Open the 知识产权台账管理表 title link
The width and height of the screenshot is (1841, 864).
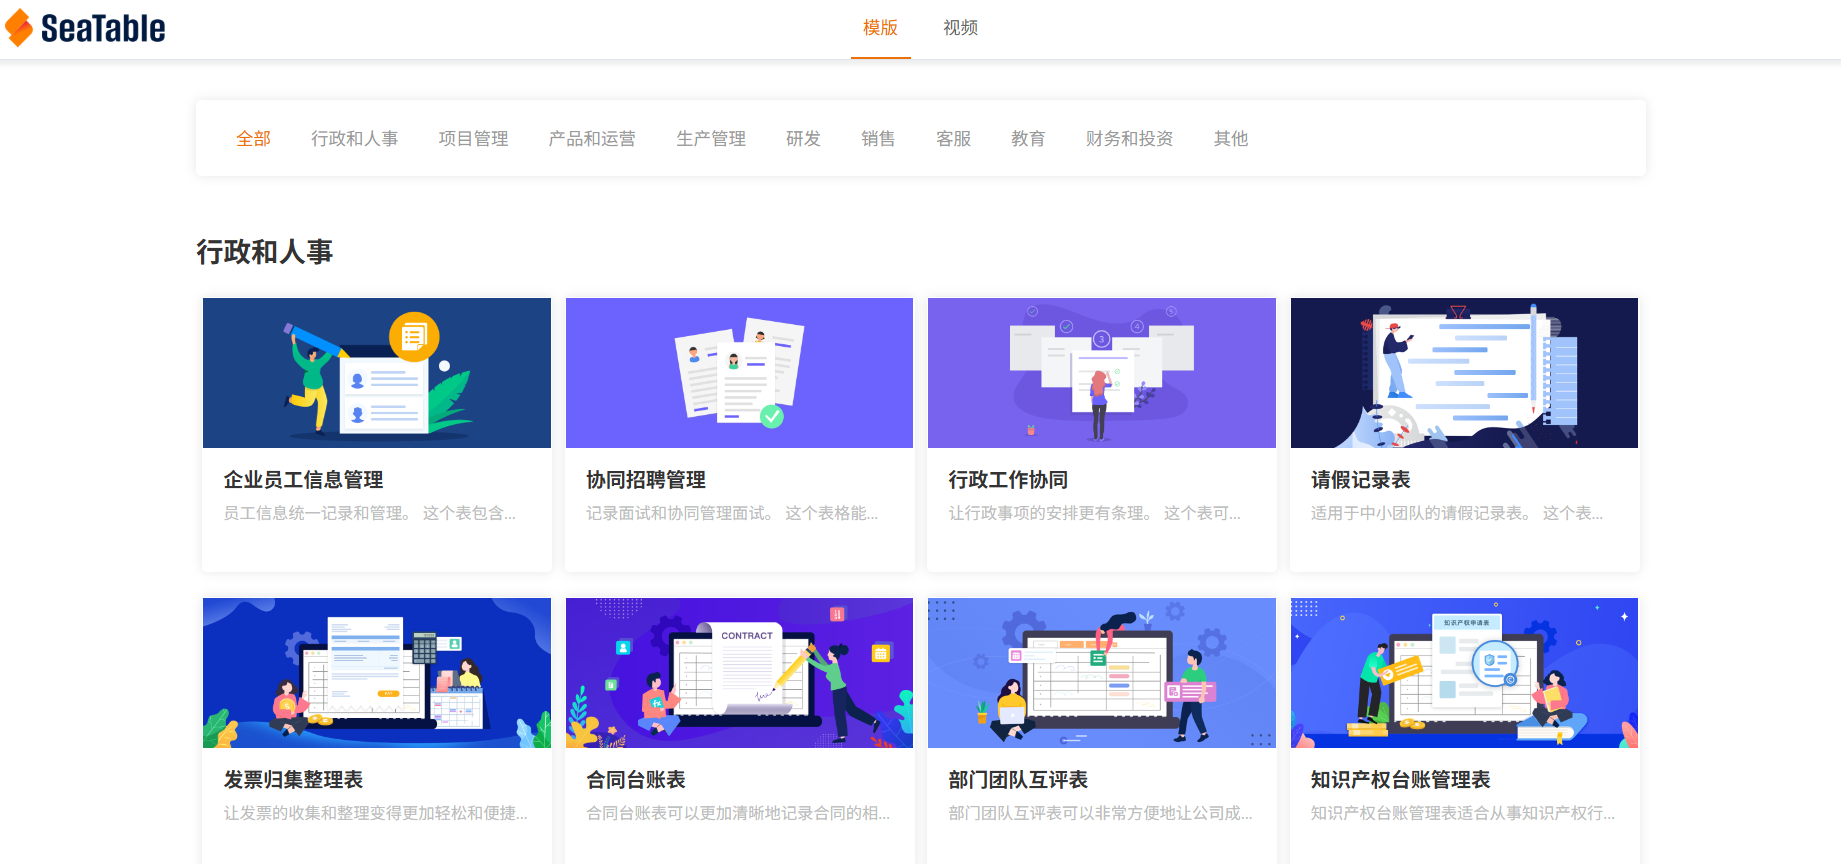pyautogui.click(x=1400, y=780)
